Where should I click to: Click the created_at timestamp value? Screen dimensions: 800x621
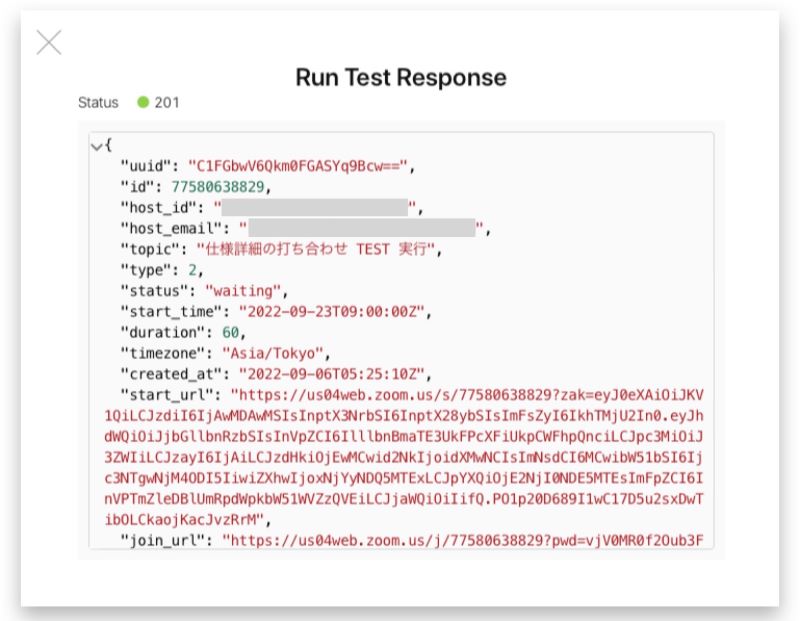point(332,374)
